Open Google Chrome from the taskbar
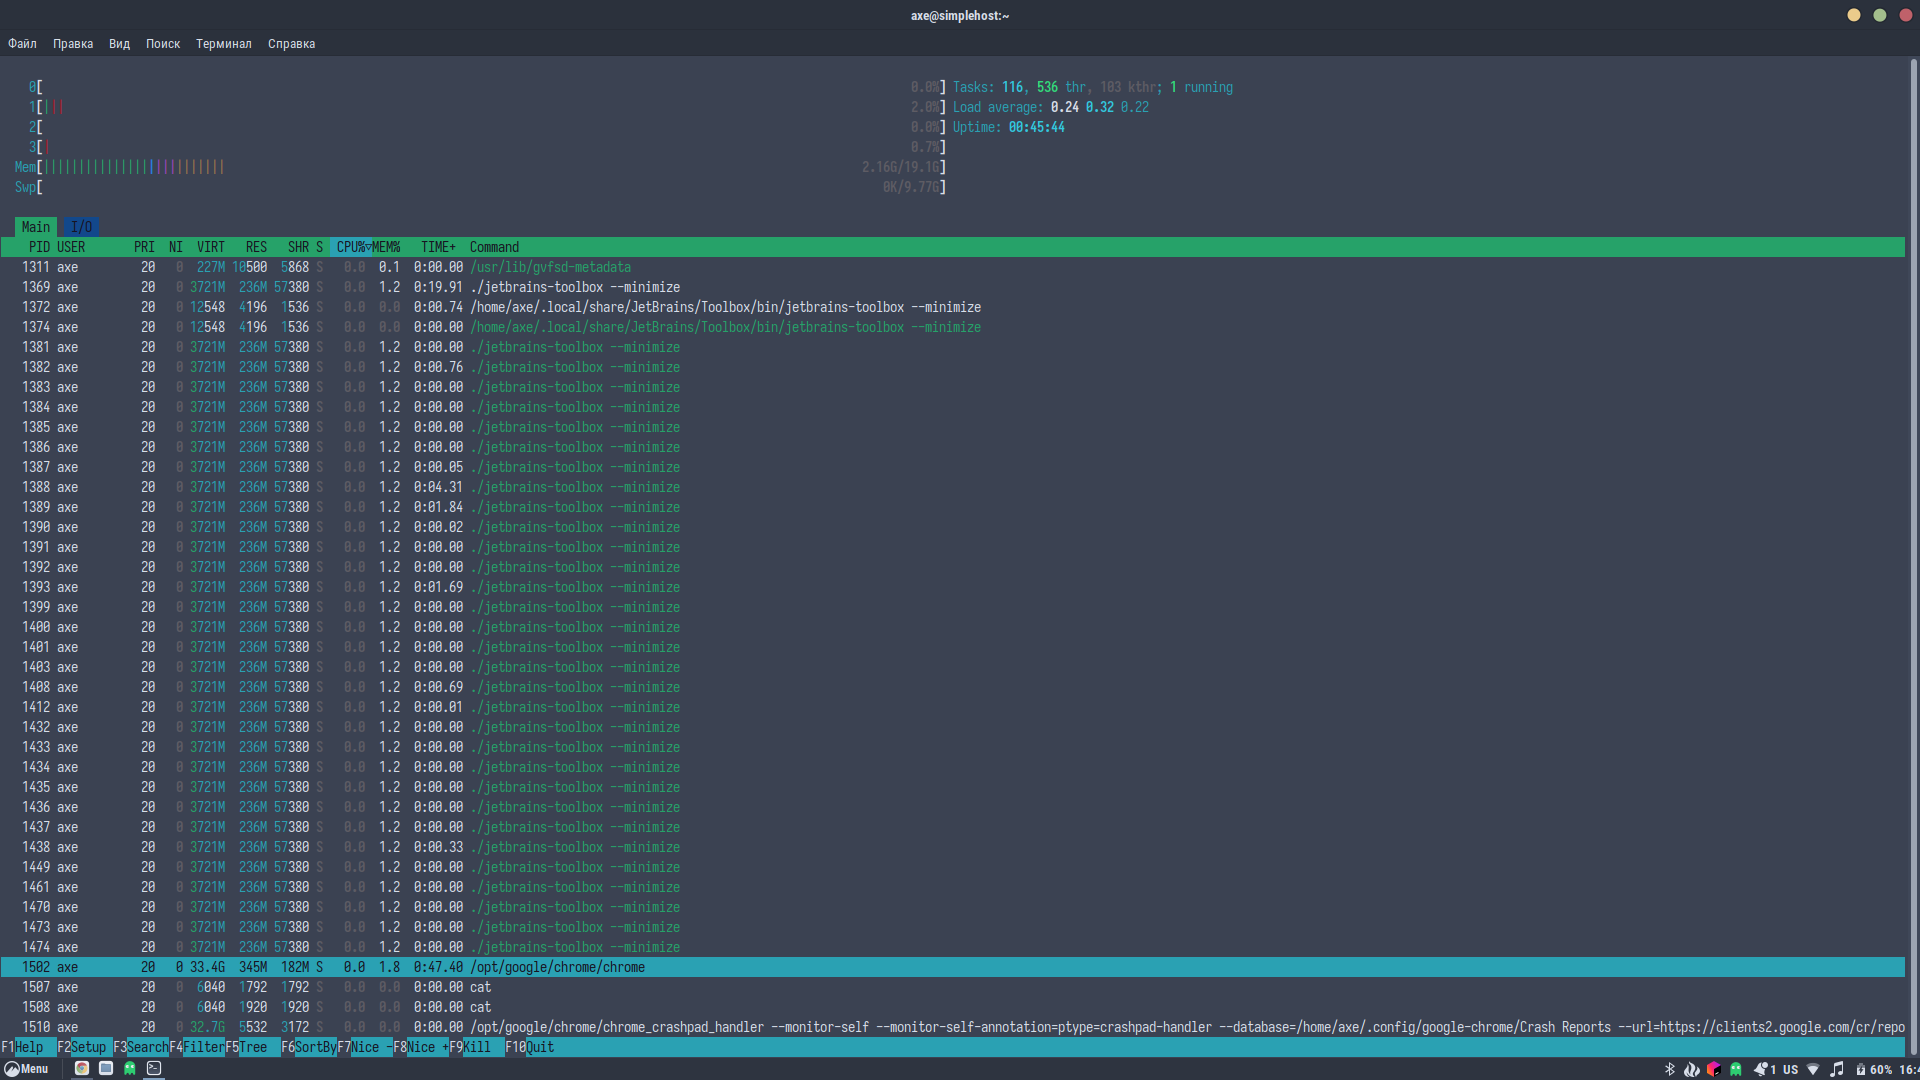The width and height of the screenshot is (1920, 1080). (x=82, y=1068)
